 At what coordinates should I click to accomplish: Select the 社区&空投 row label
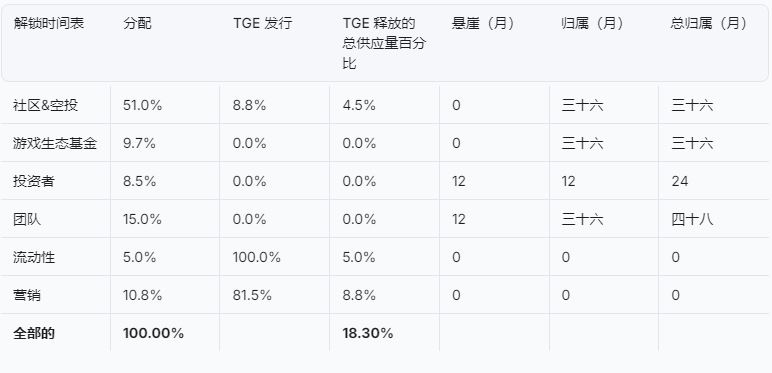tap(46, 105)
